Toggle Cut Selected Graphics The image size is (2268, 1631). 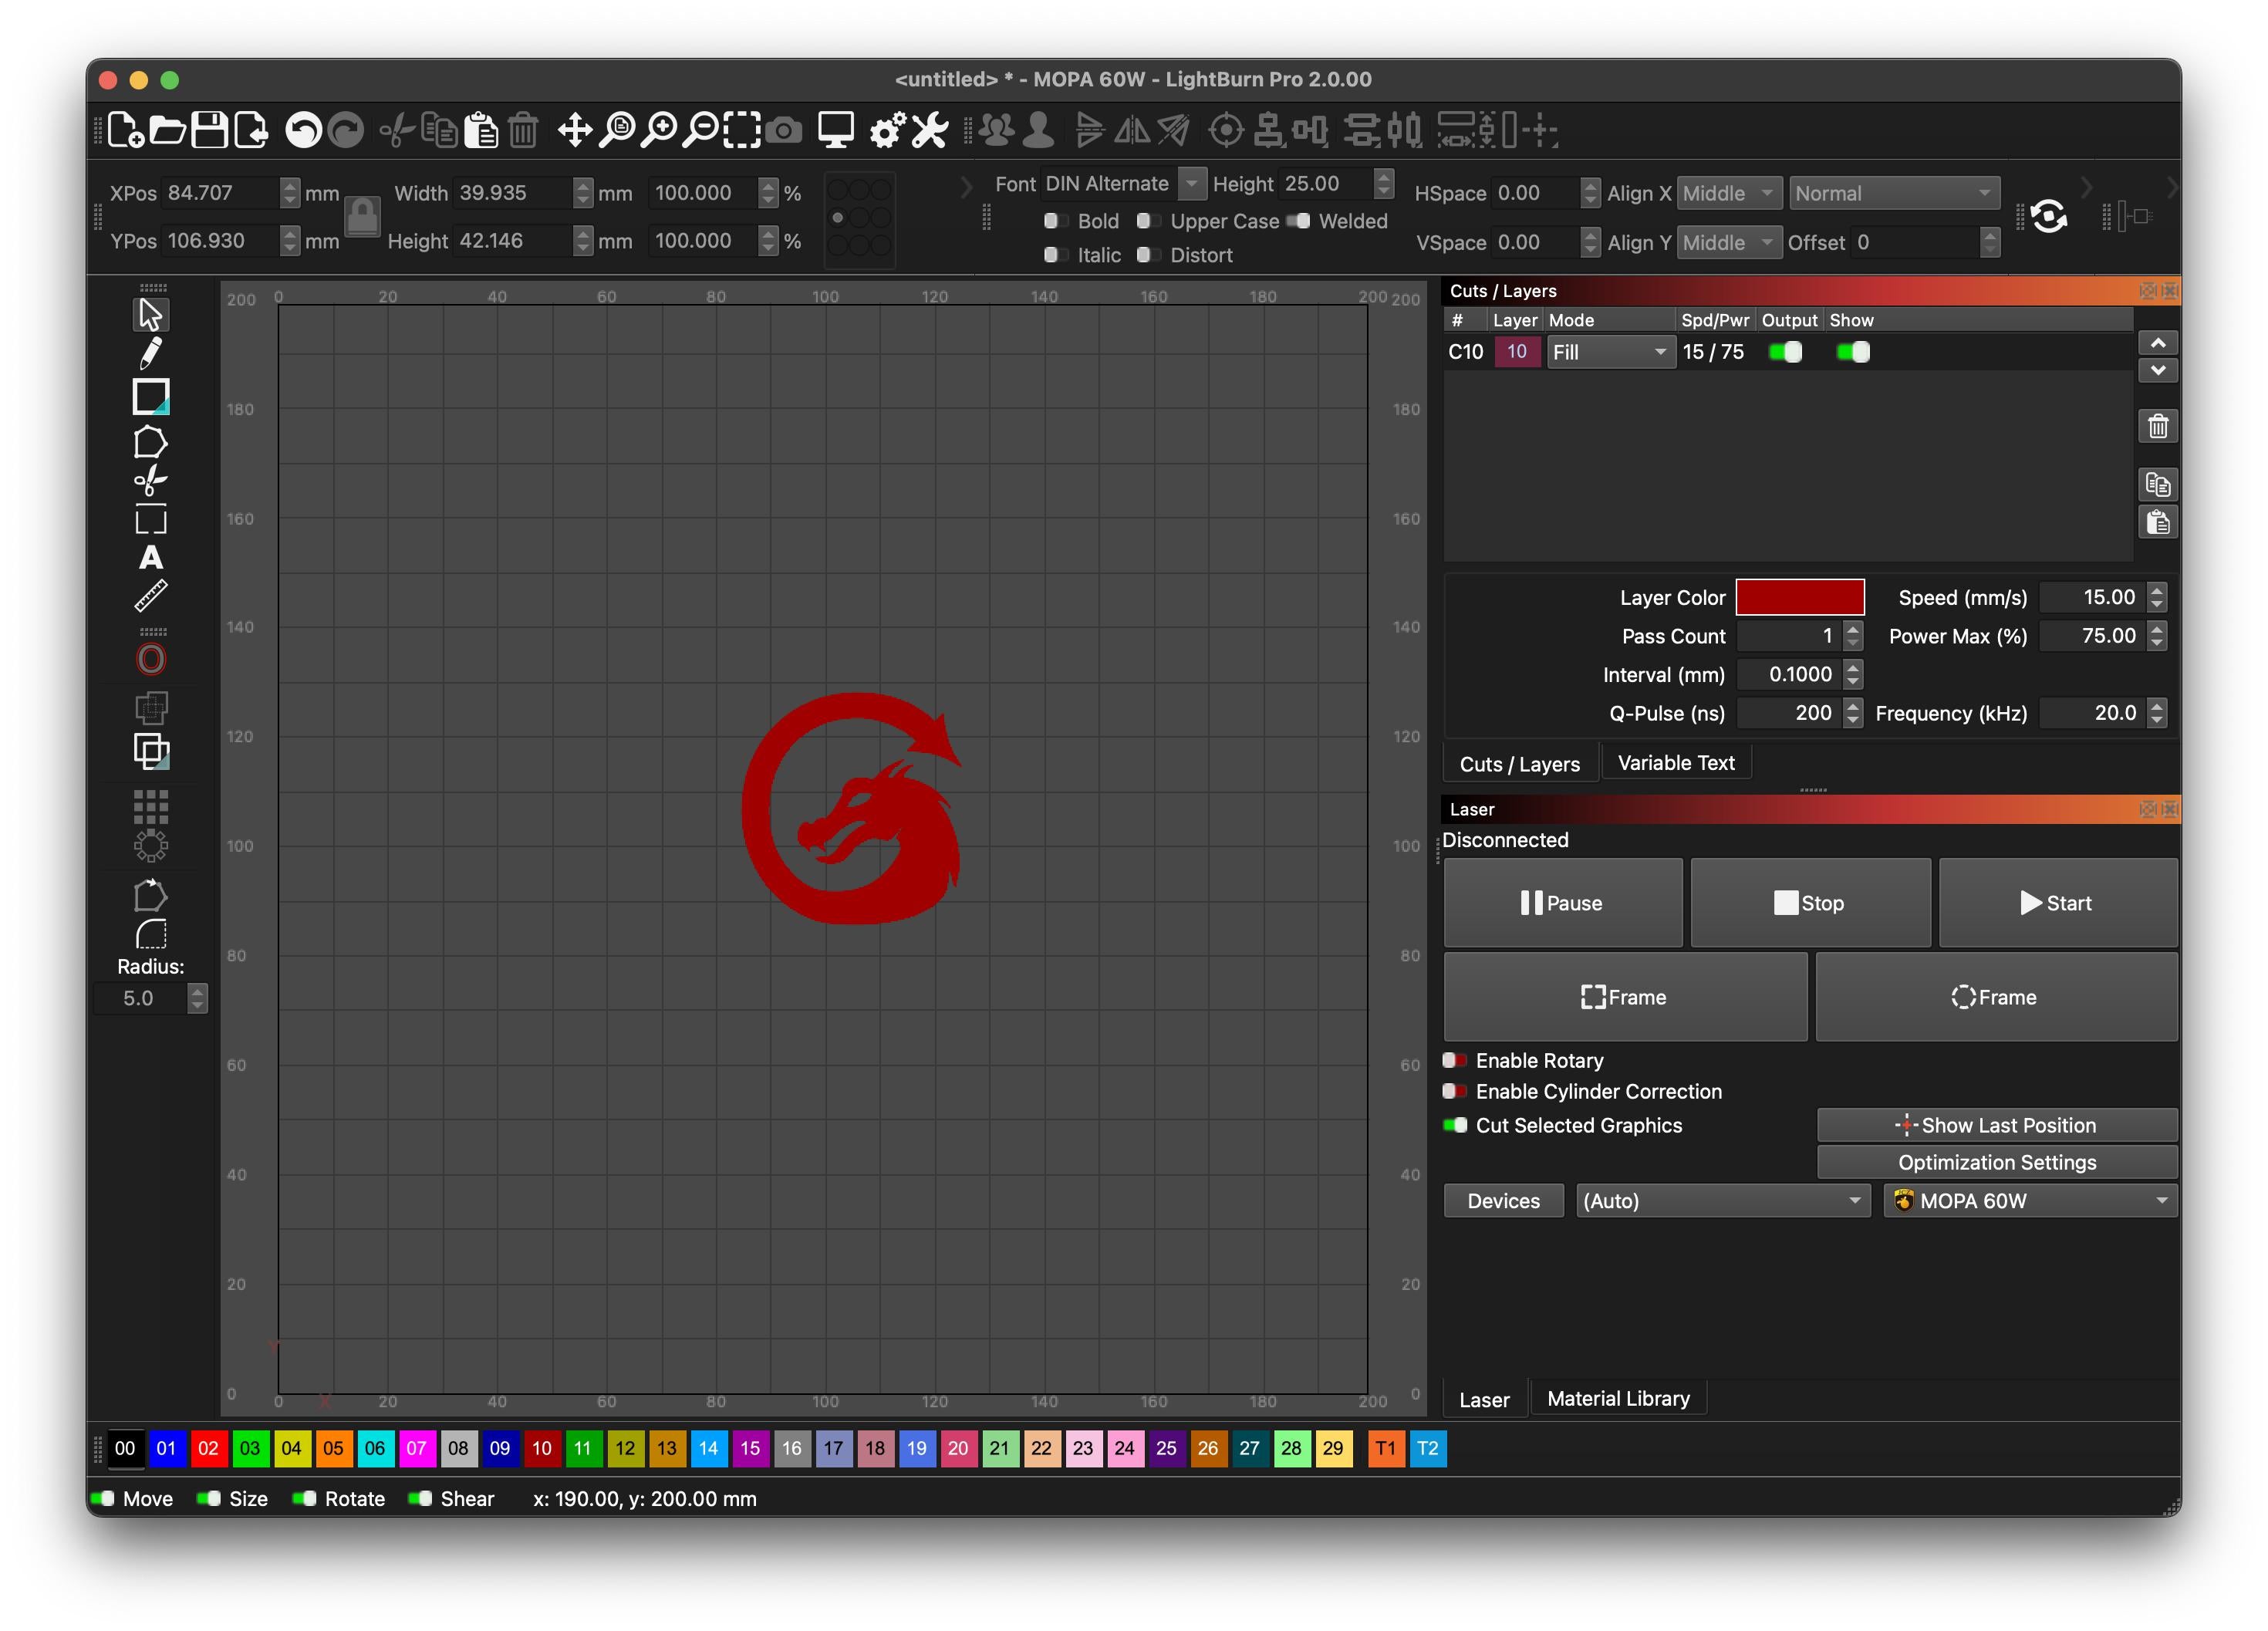(1455, 1125)
